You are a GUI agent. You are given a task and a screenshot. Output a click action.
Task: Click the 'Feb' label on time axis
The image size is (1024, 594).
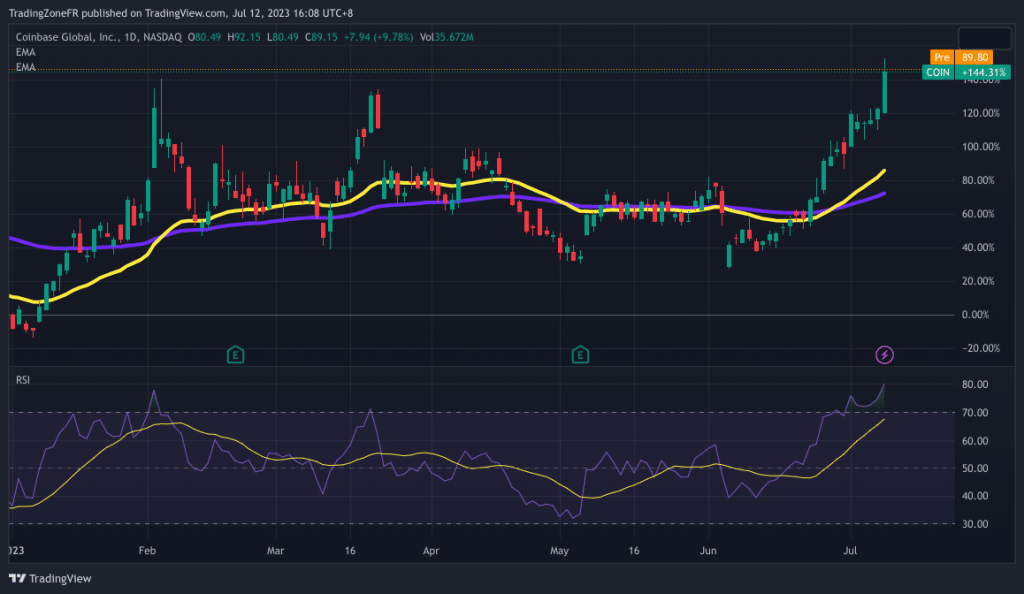tap(147, 551)
